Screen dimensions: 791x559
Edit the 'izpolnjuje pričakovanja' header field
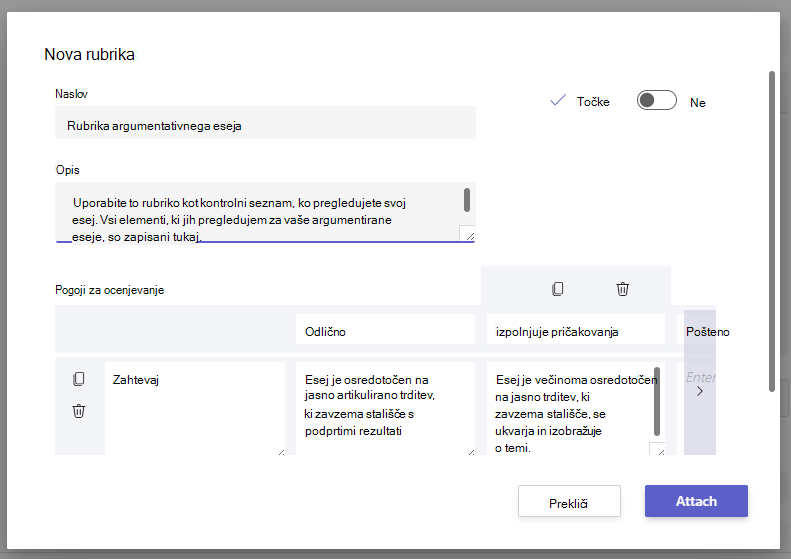[576, 329]
